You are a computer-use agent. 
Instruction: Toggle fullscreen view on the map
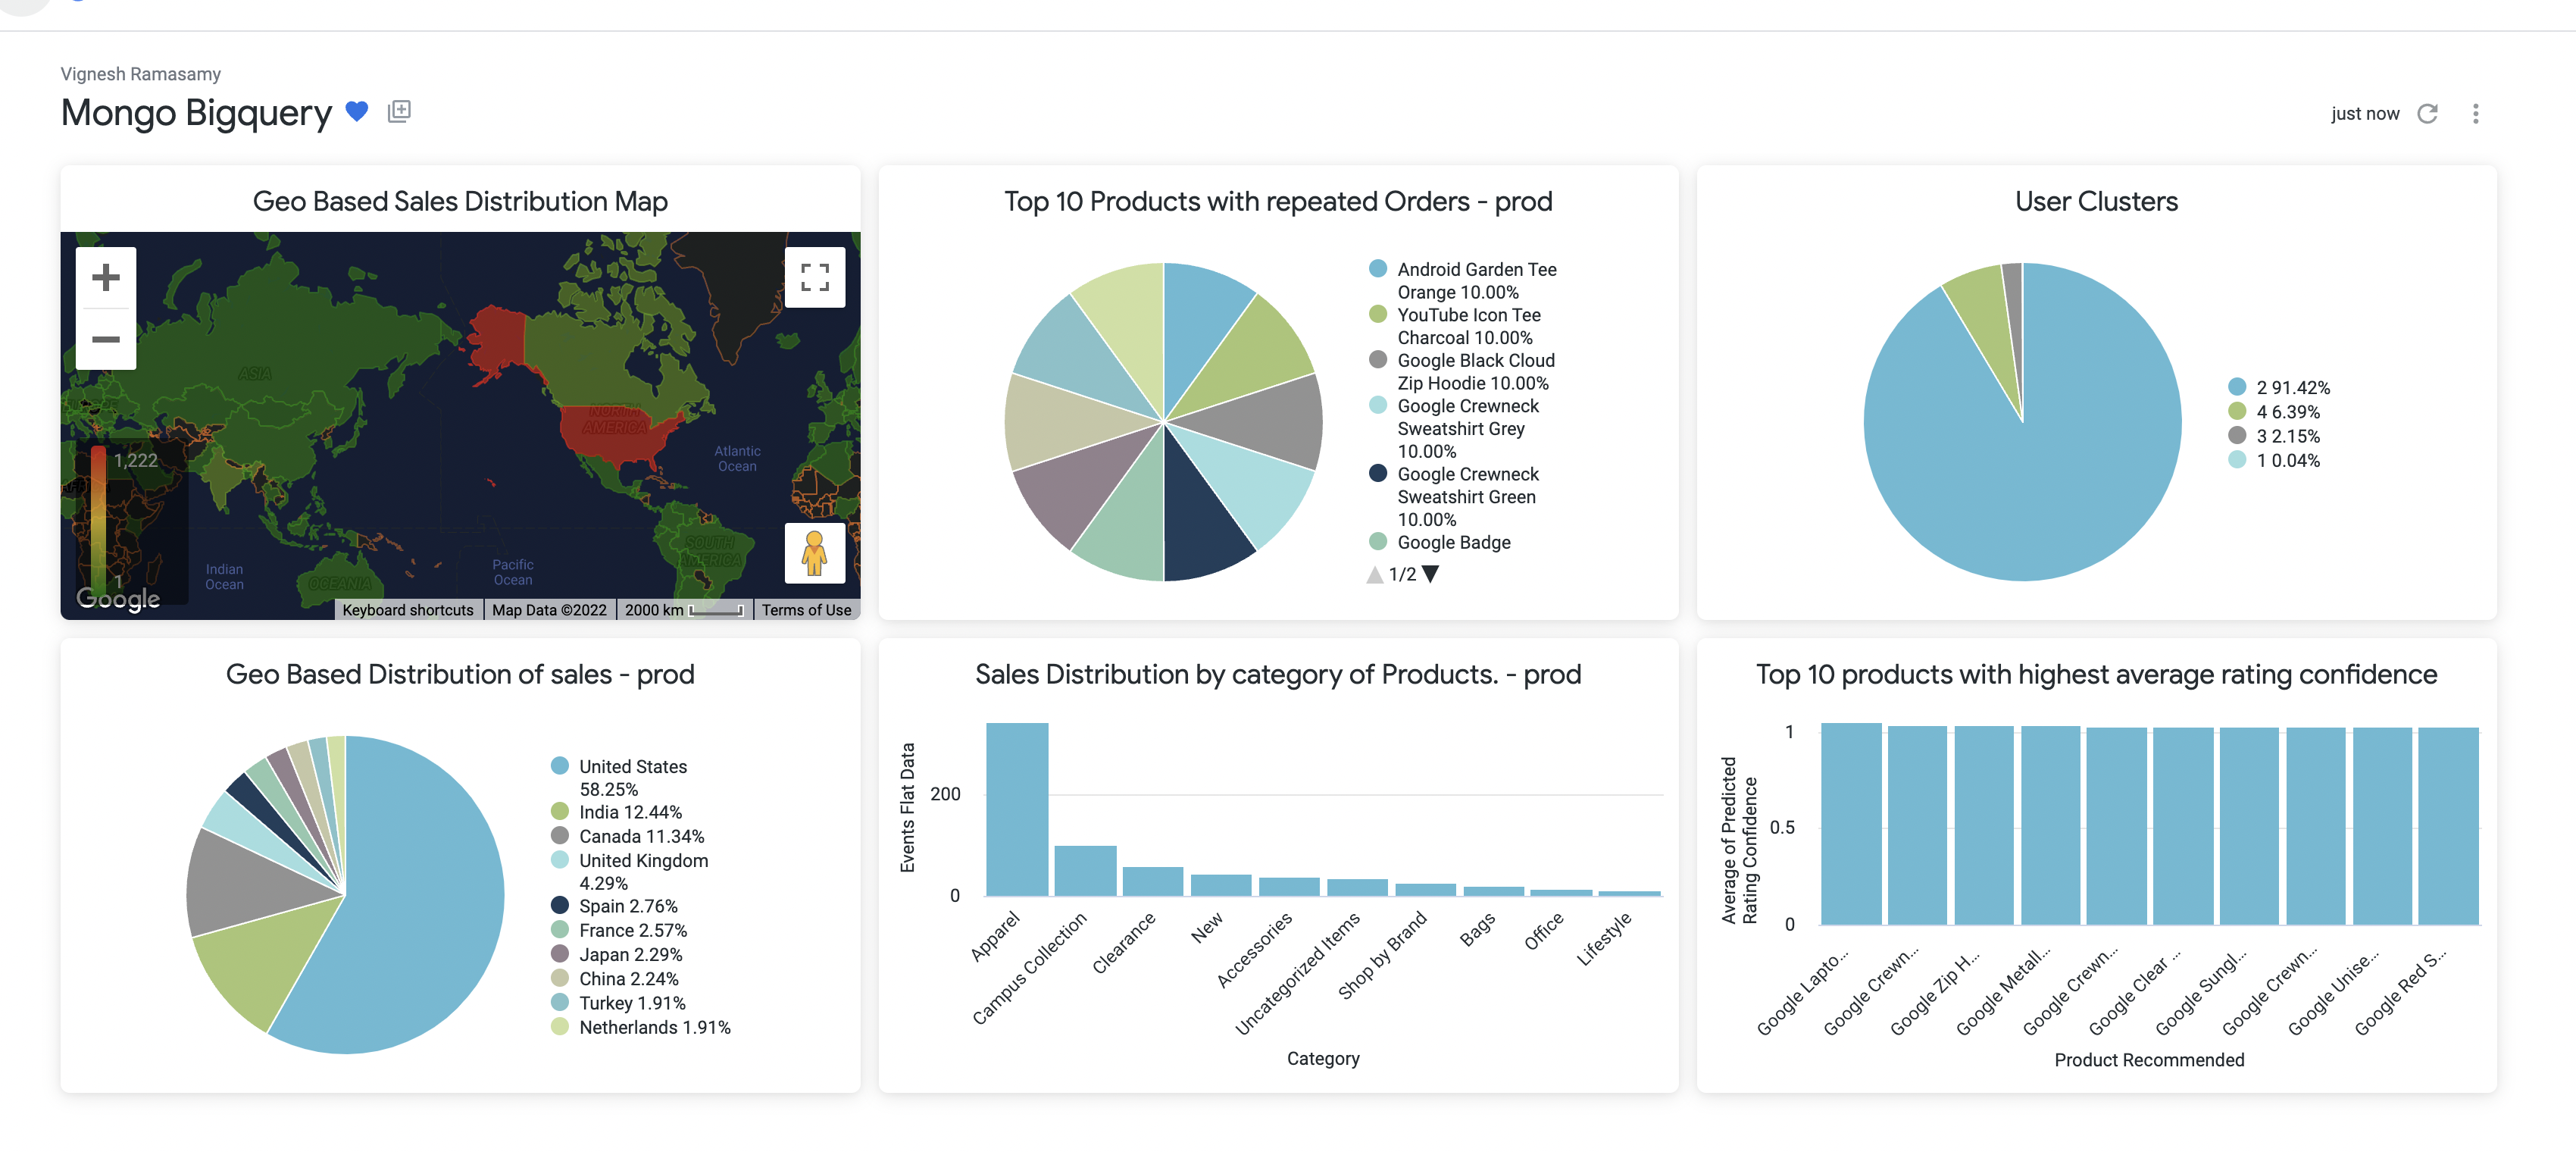(814, 277)
